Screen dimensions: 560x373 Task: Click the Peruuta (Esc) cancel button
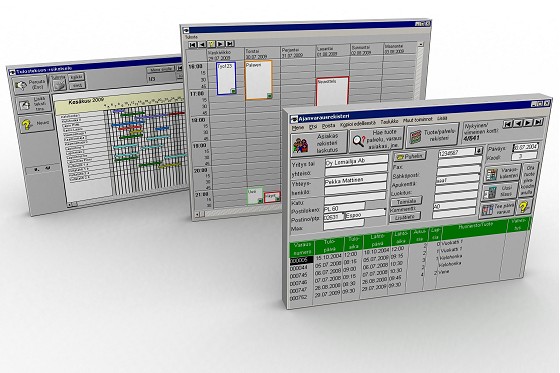[x=30, y=86]
